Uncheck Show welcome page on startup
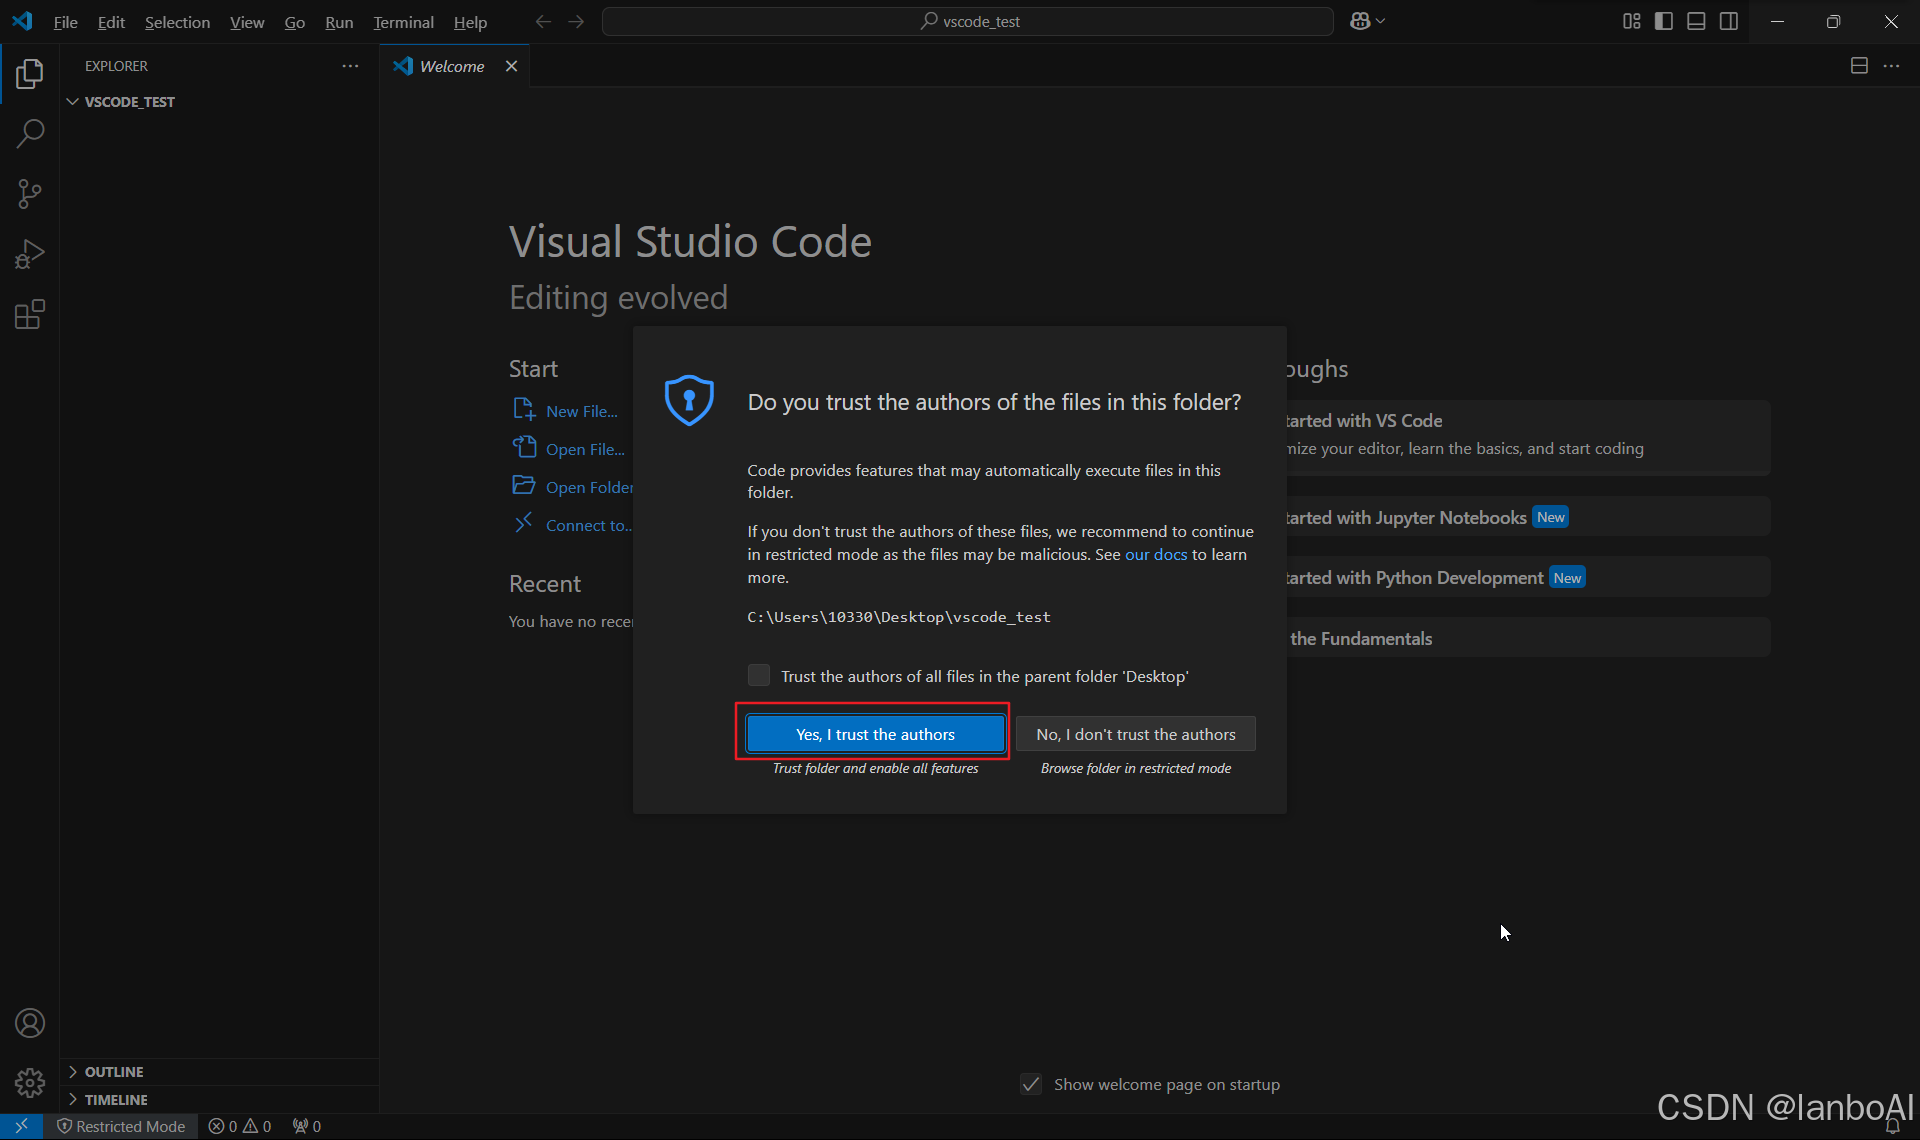1920x1140 pixels. pos(1031,1084)
